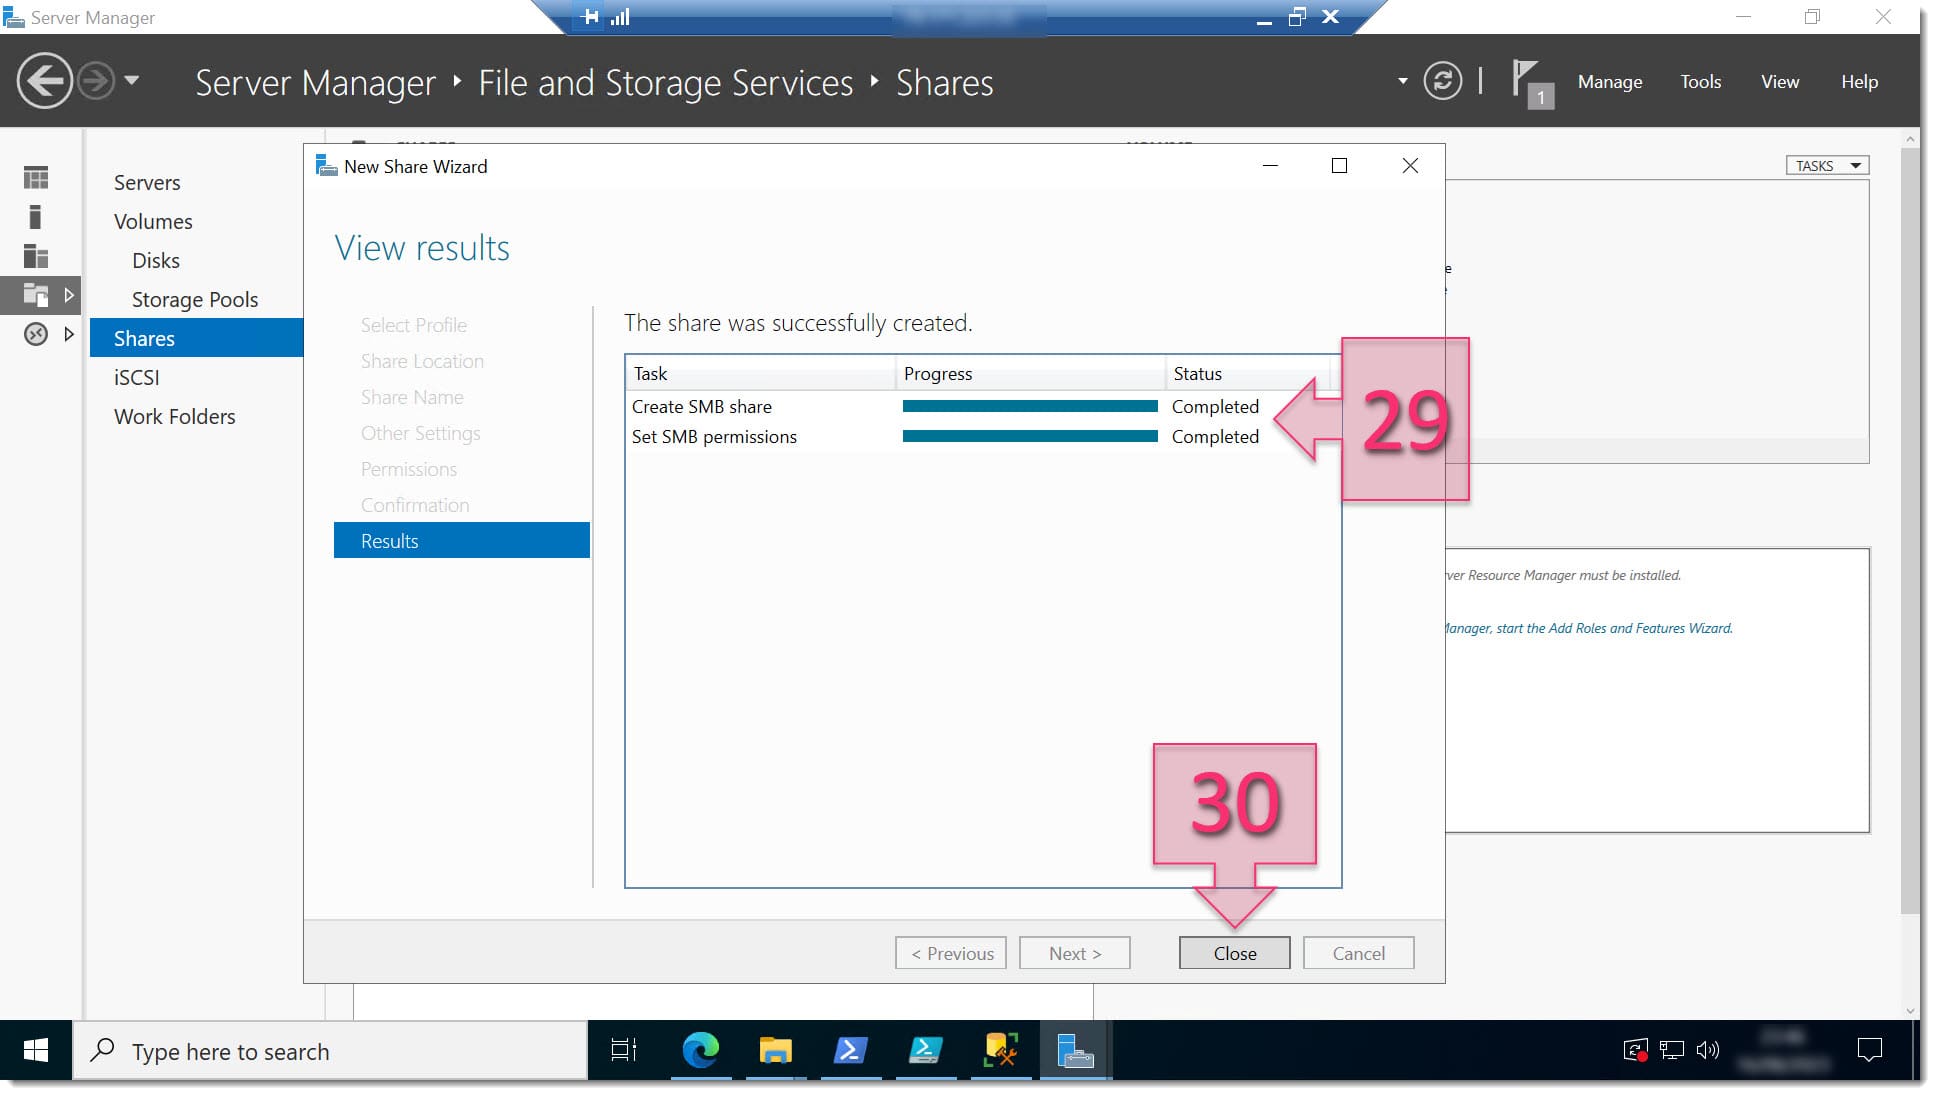This screenshot has width=1935, height=1095.
Task: Open the Manage menu
Action: pos(1609,82)
